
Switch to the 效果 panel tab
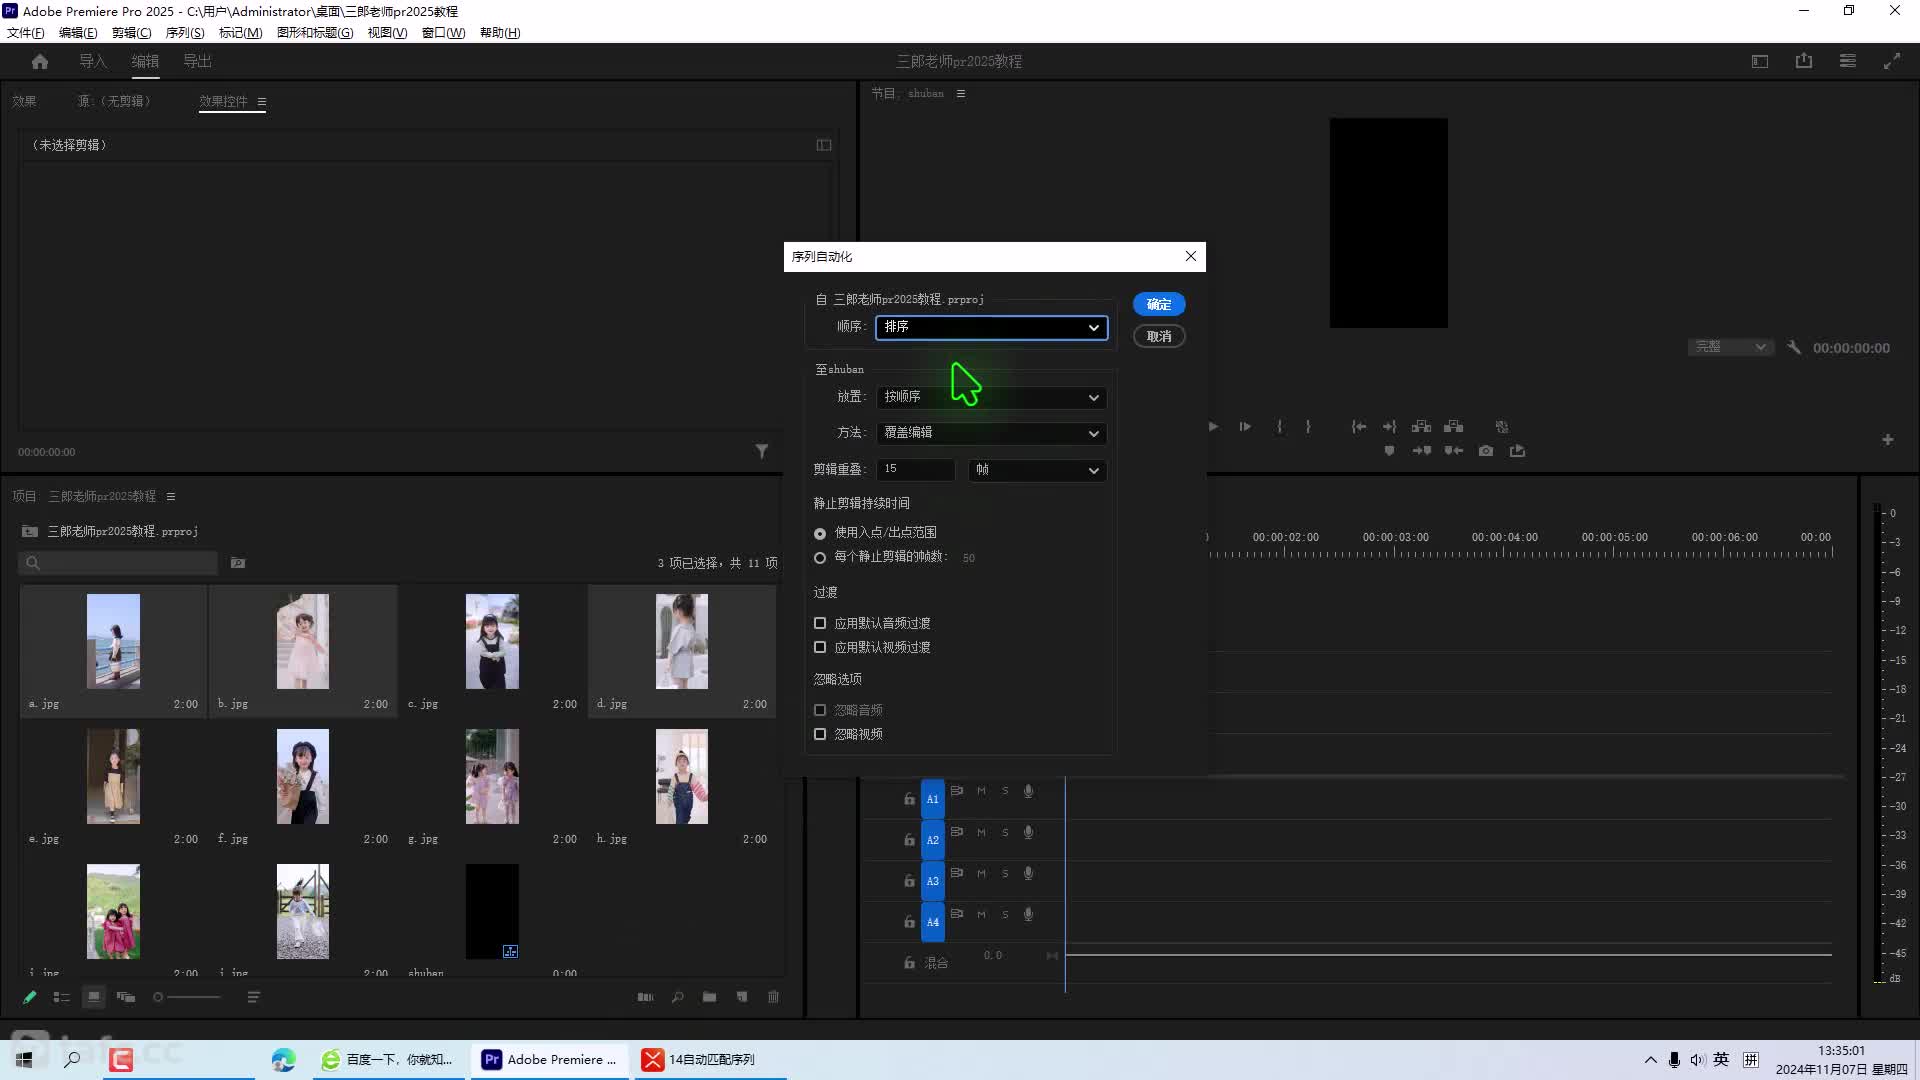click(x=24, y=101)
